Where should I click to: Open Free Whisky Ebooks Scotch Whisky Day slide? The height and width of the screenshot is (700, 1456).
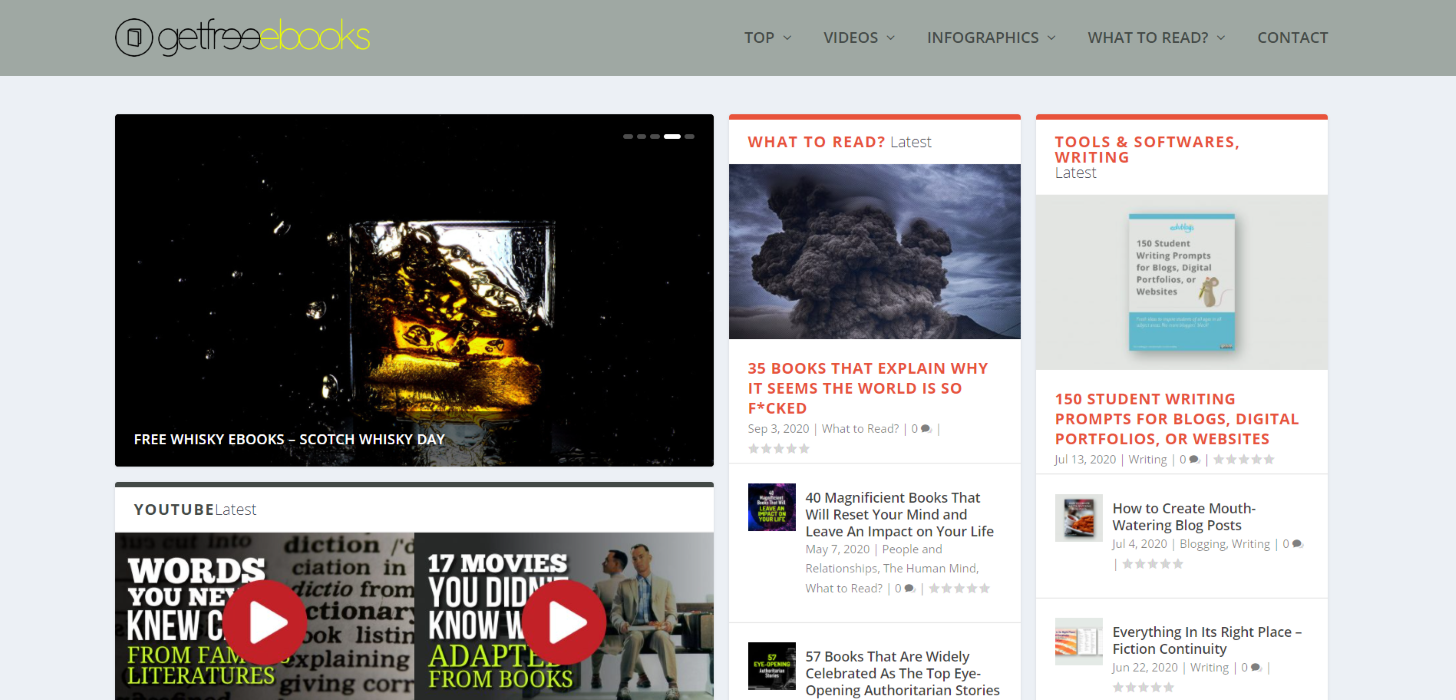[289, 439]
